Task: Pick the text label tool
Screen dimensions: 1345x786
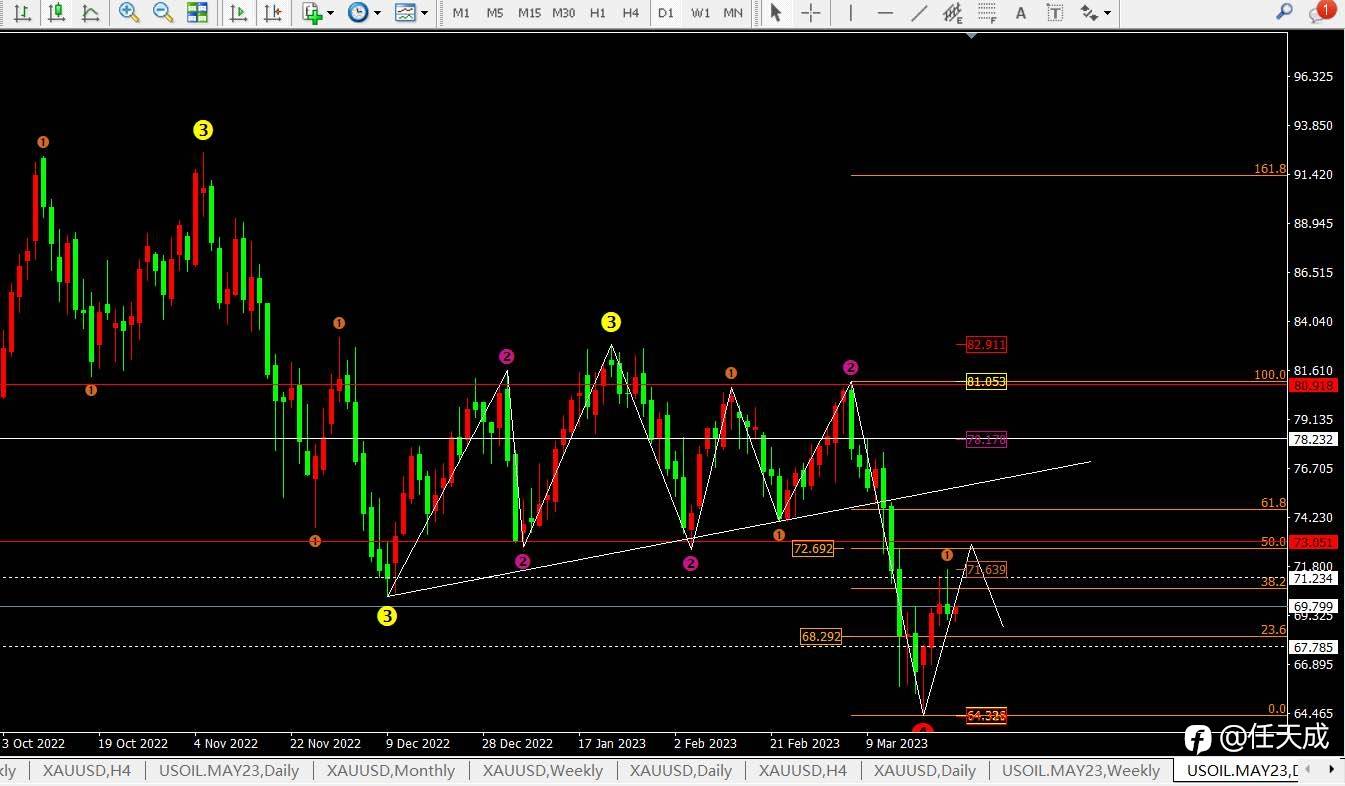Action: pos(1021,13)
